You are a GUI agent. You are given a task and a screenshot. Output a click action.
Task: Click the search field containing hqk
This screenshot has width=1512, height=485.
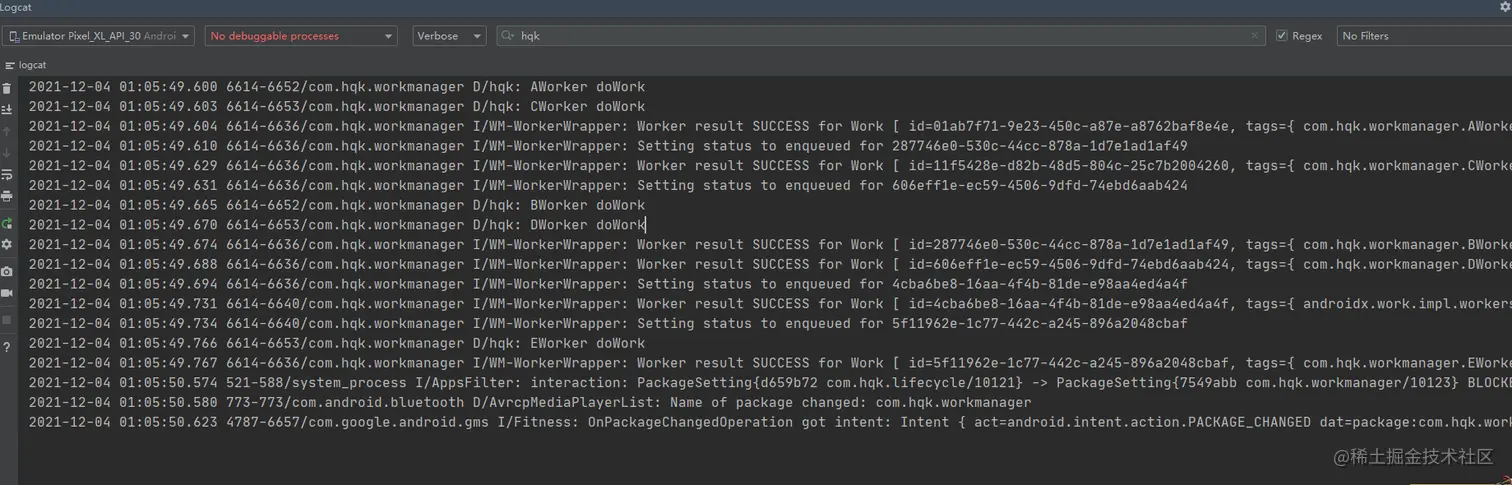[880, 36]
